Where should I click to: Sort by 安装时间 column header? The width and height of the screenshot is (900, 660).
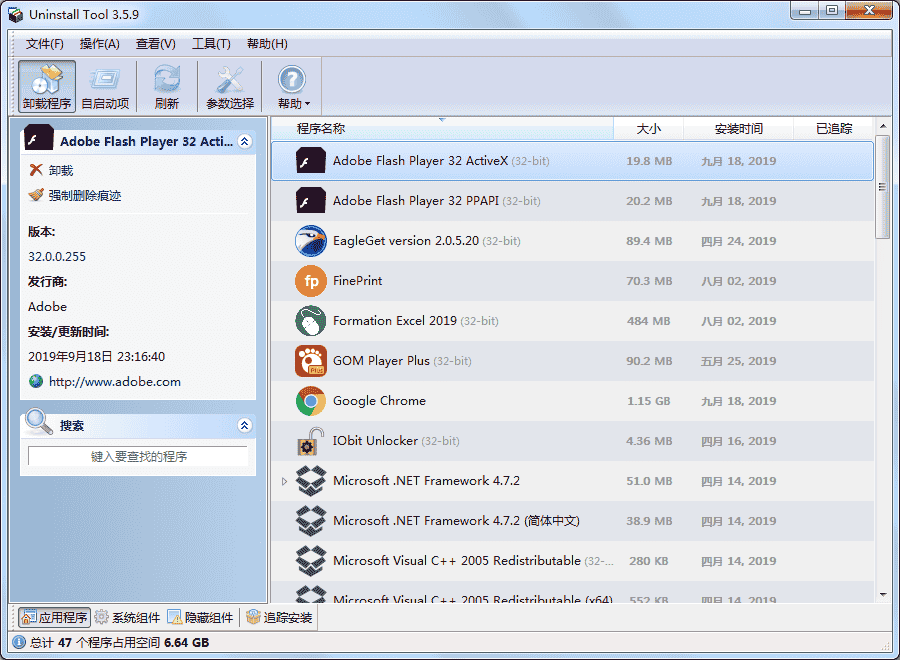pyautogui.click(x=739, y=129)
